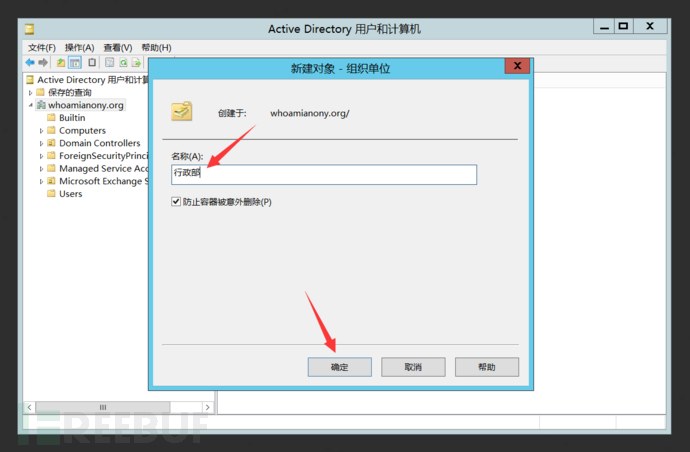Click the 取消 button
Viewport: 690px width, 452px height.
413,367
